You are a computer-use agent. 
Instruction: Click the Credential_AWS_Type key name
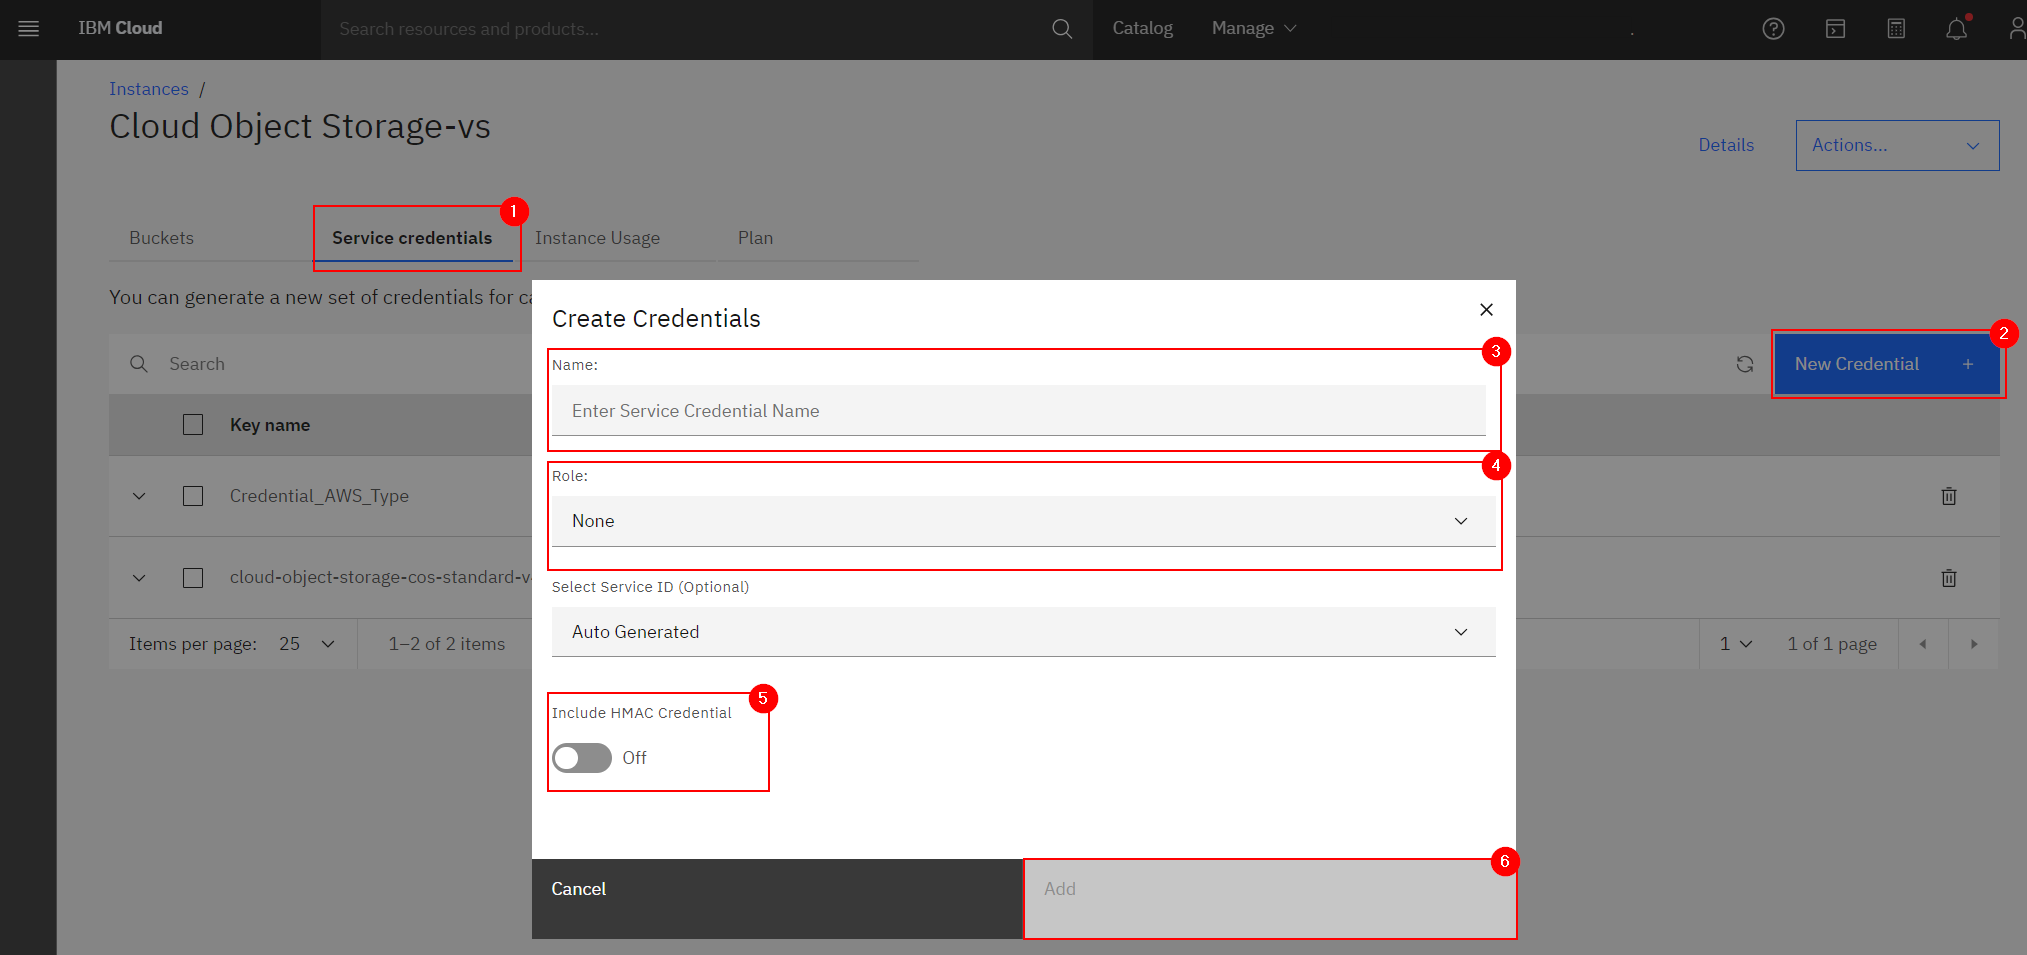pos(319,496)
